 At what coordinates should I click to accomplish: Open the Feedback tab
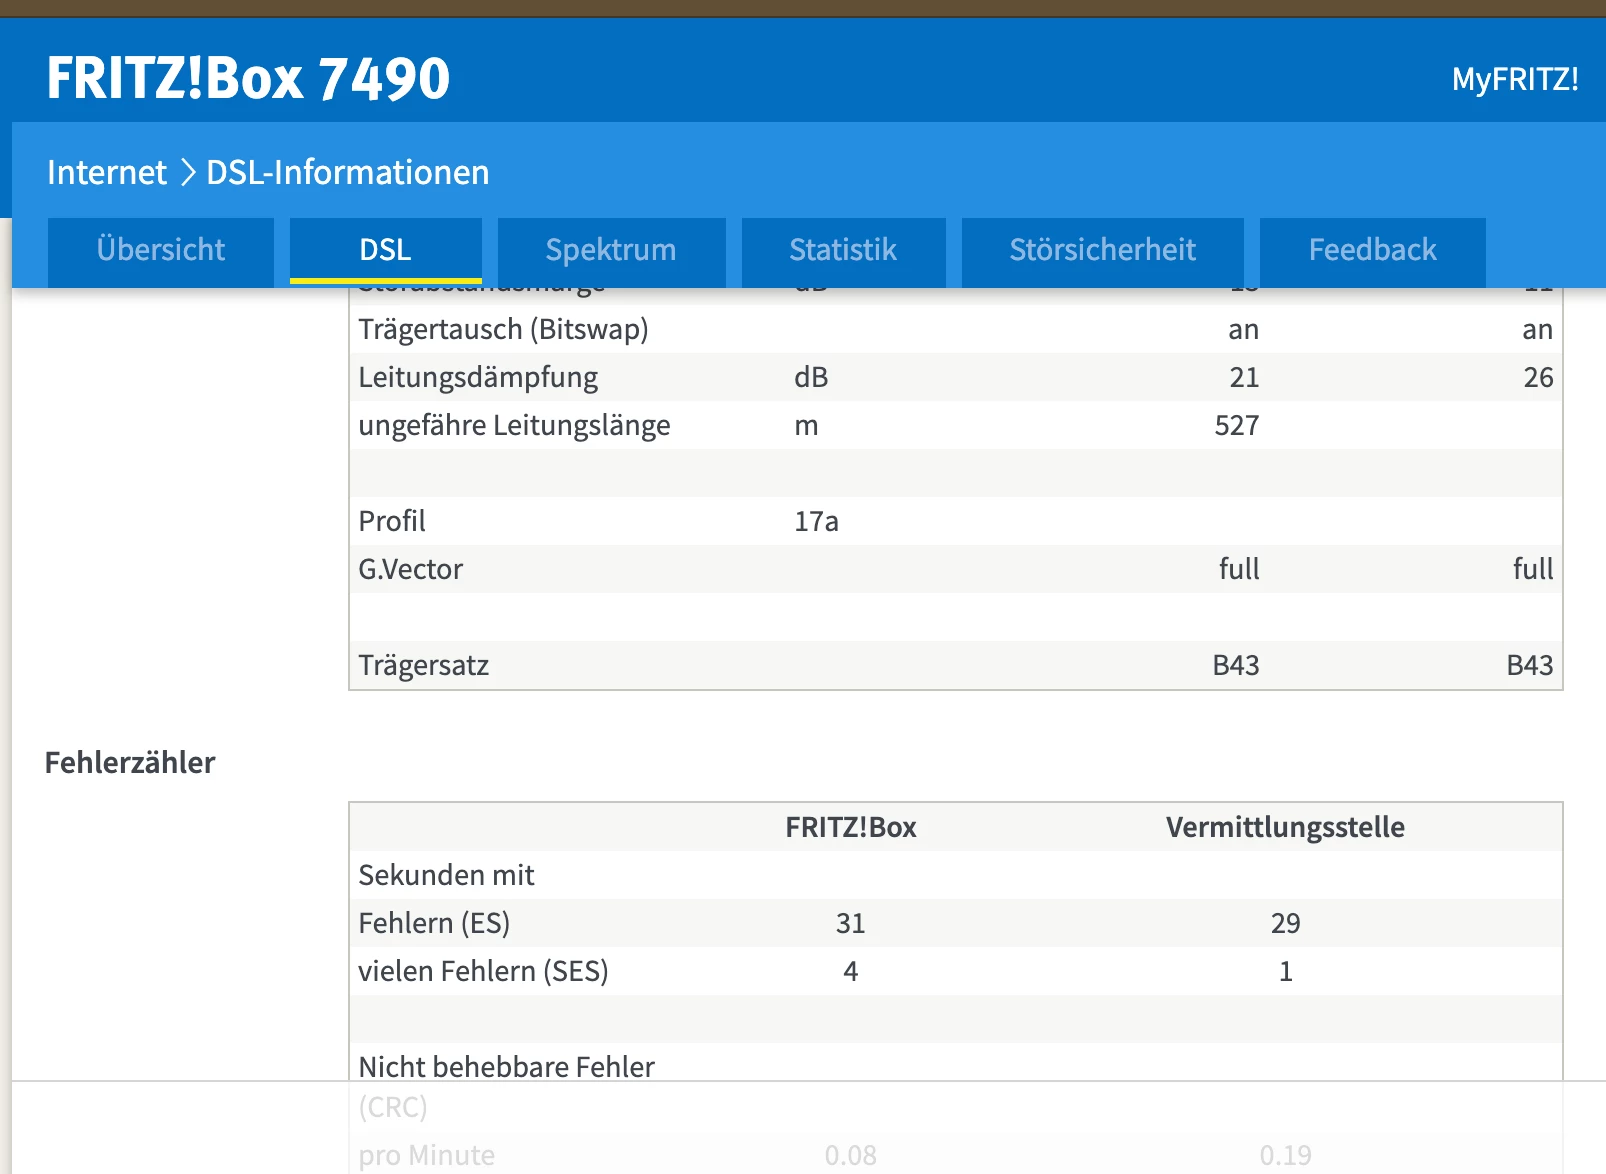(x=1372, y=250)
